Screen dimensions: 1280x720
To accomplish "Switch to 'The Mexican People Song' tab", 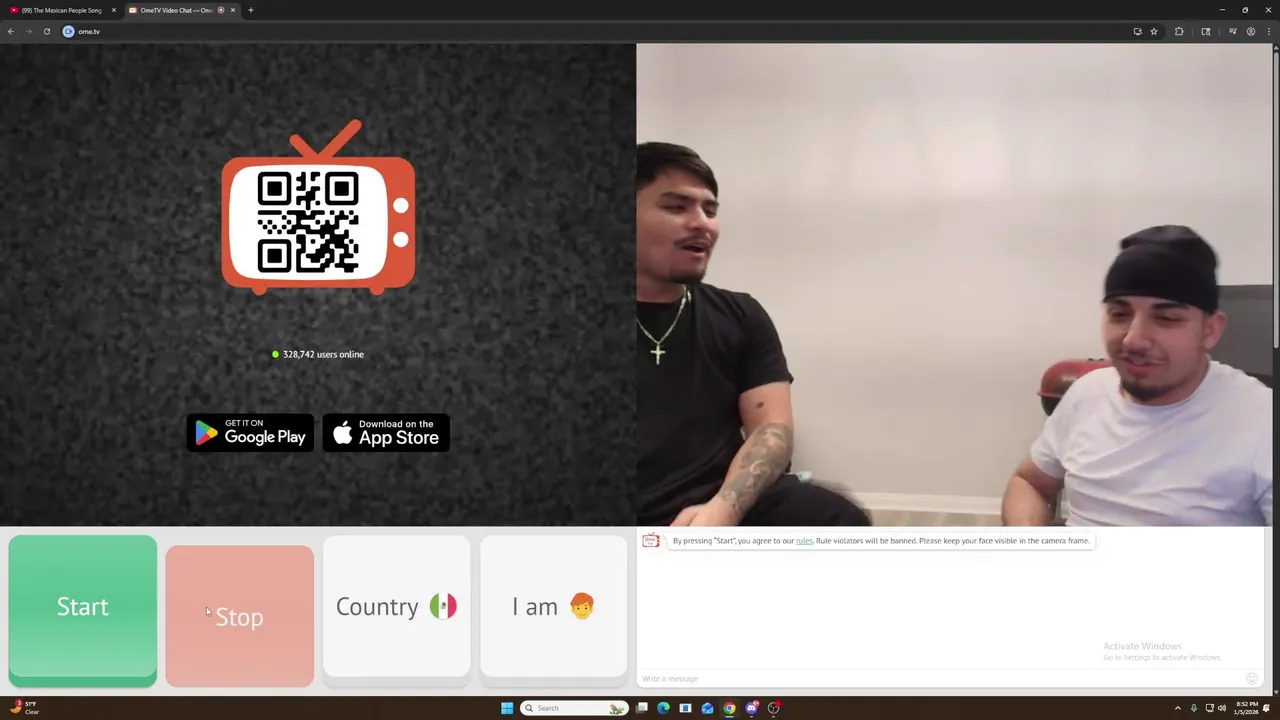I will click(x=62, y=10).
